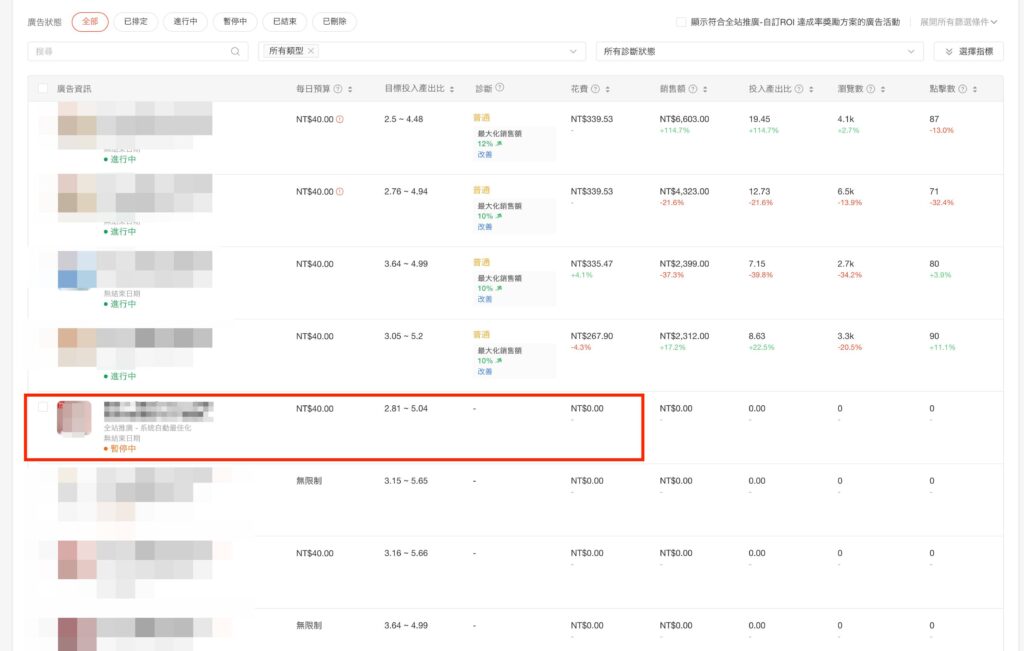Image resolution: width=1024 pixels, height=651 pixels.
Task: Expand 展開所有篩選條件 filters
Action: tap(960, 21)
